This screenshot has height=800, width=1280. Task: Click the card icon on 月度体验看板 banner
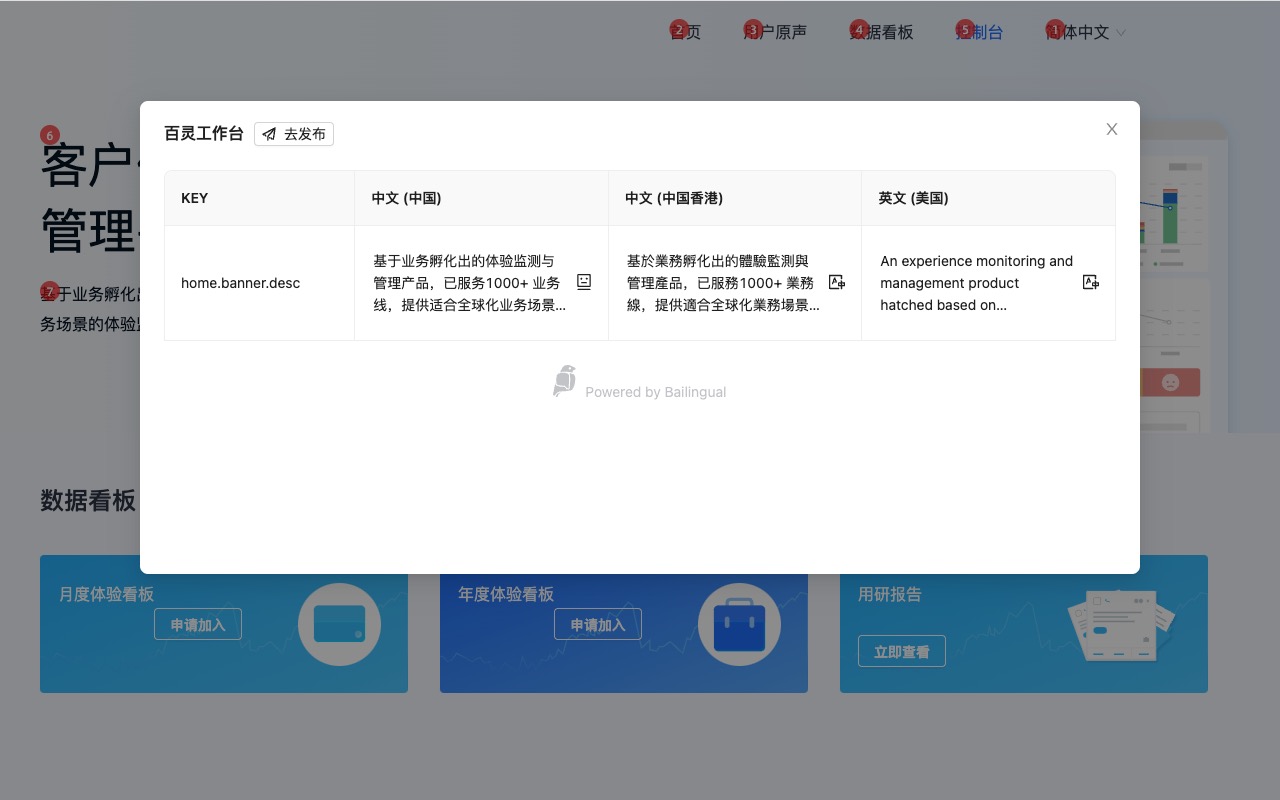point(339,624)
